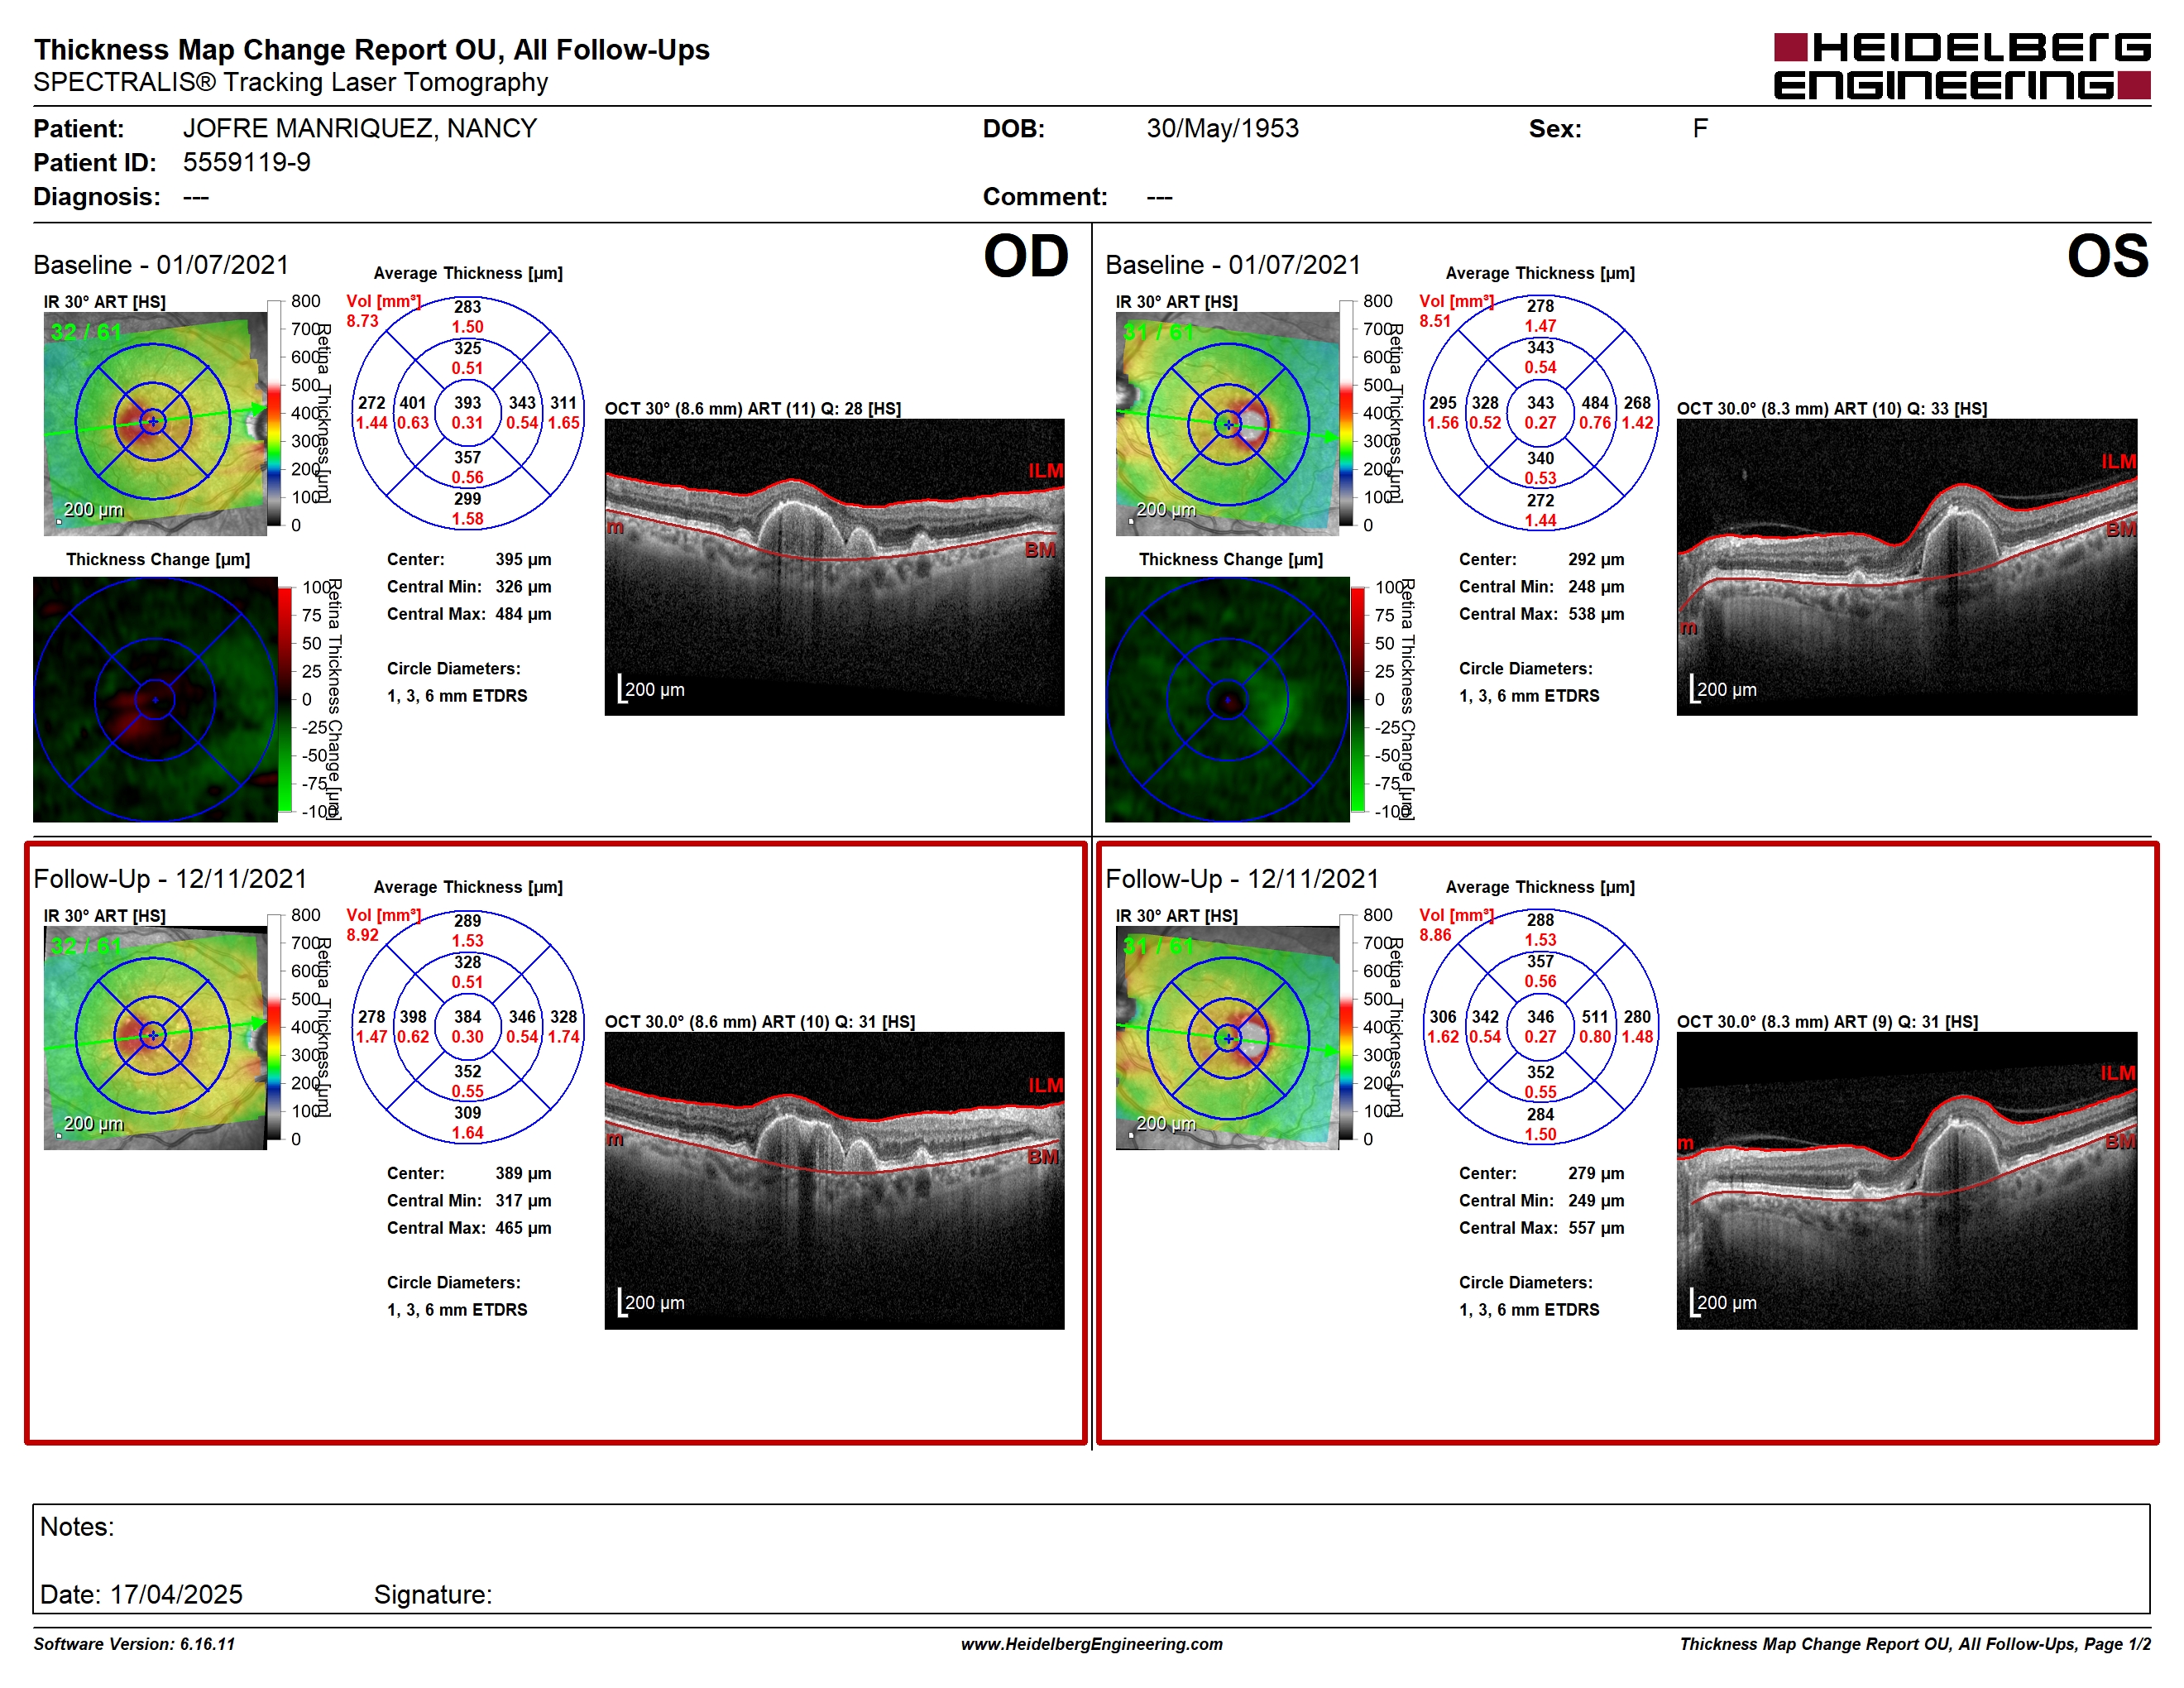This screenshot has width=2184, height=1688.
Task: Click 'OCT 30.0° (8.6 mm) ART (10) Q: 31' caption
Action: (760, 1022)
